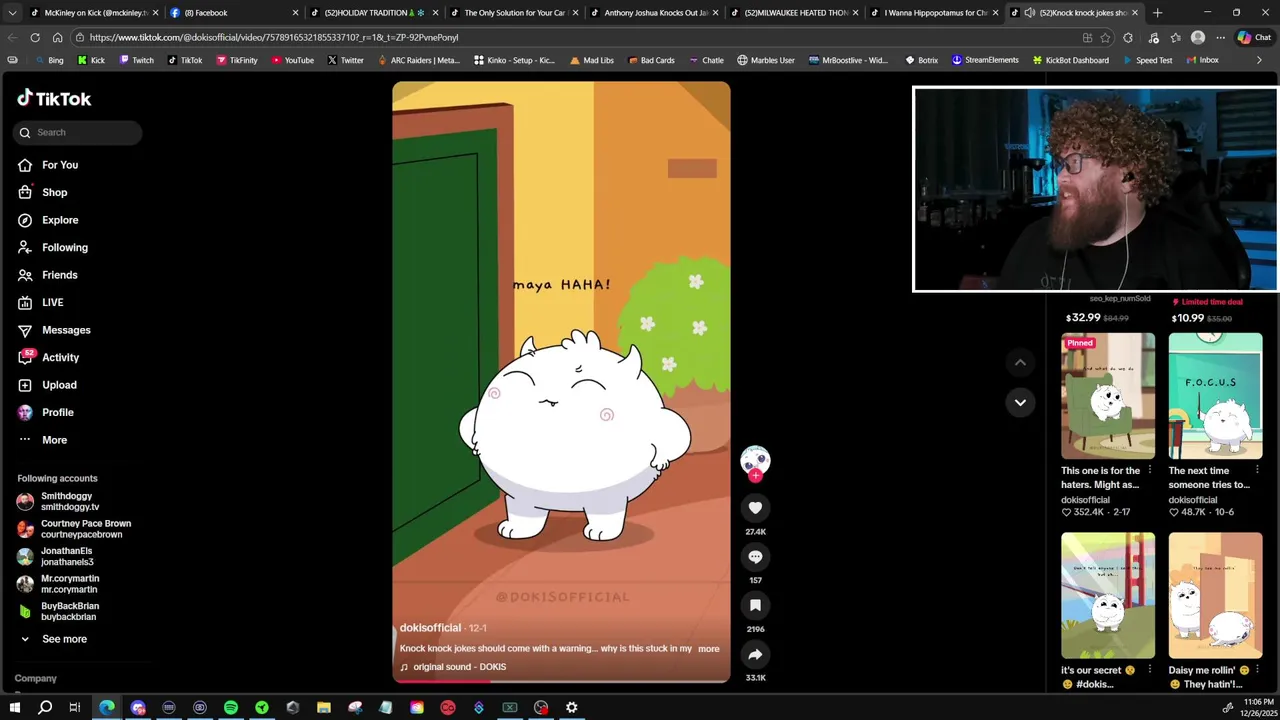
Task: Like the video with the heart icon
Action: coord(755,508)
